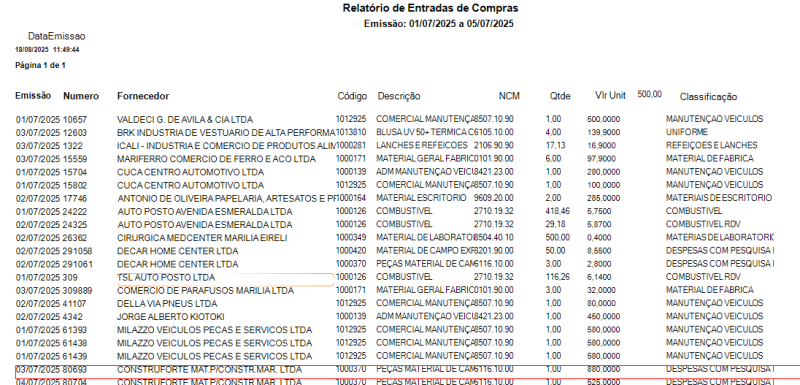Click quantity 116,26

pyautogui.click(x=557, y=277)
